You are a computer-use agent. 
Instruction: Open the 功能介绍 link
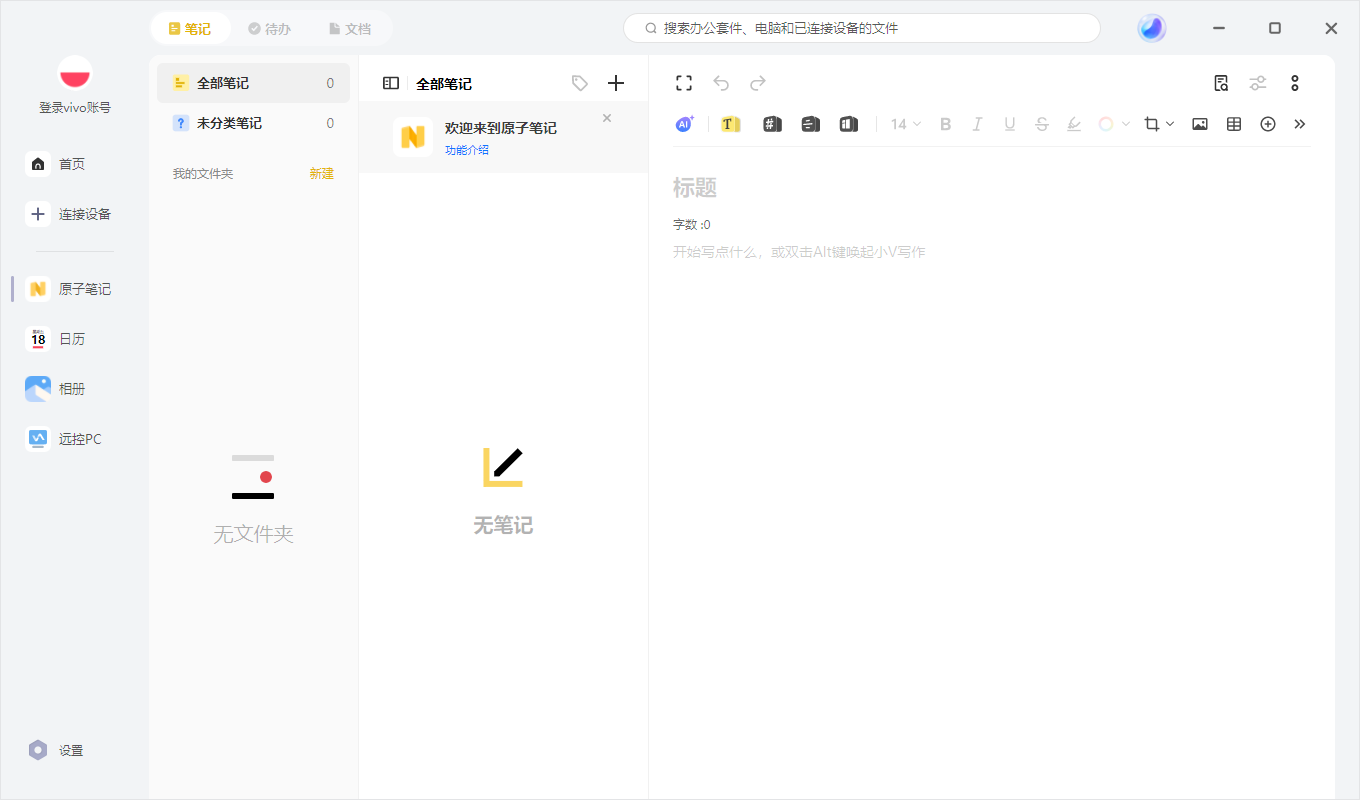(467, 150)
